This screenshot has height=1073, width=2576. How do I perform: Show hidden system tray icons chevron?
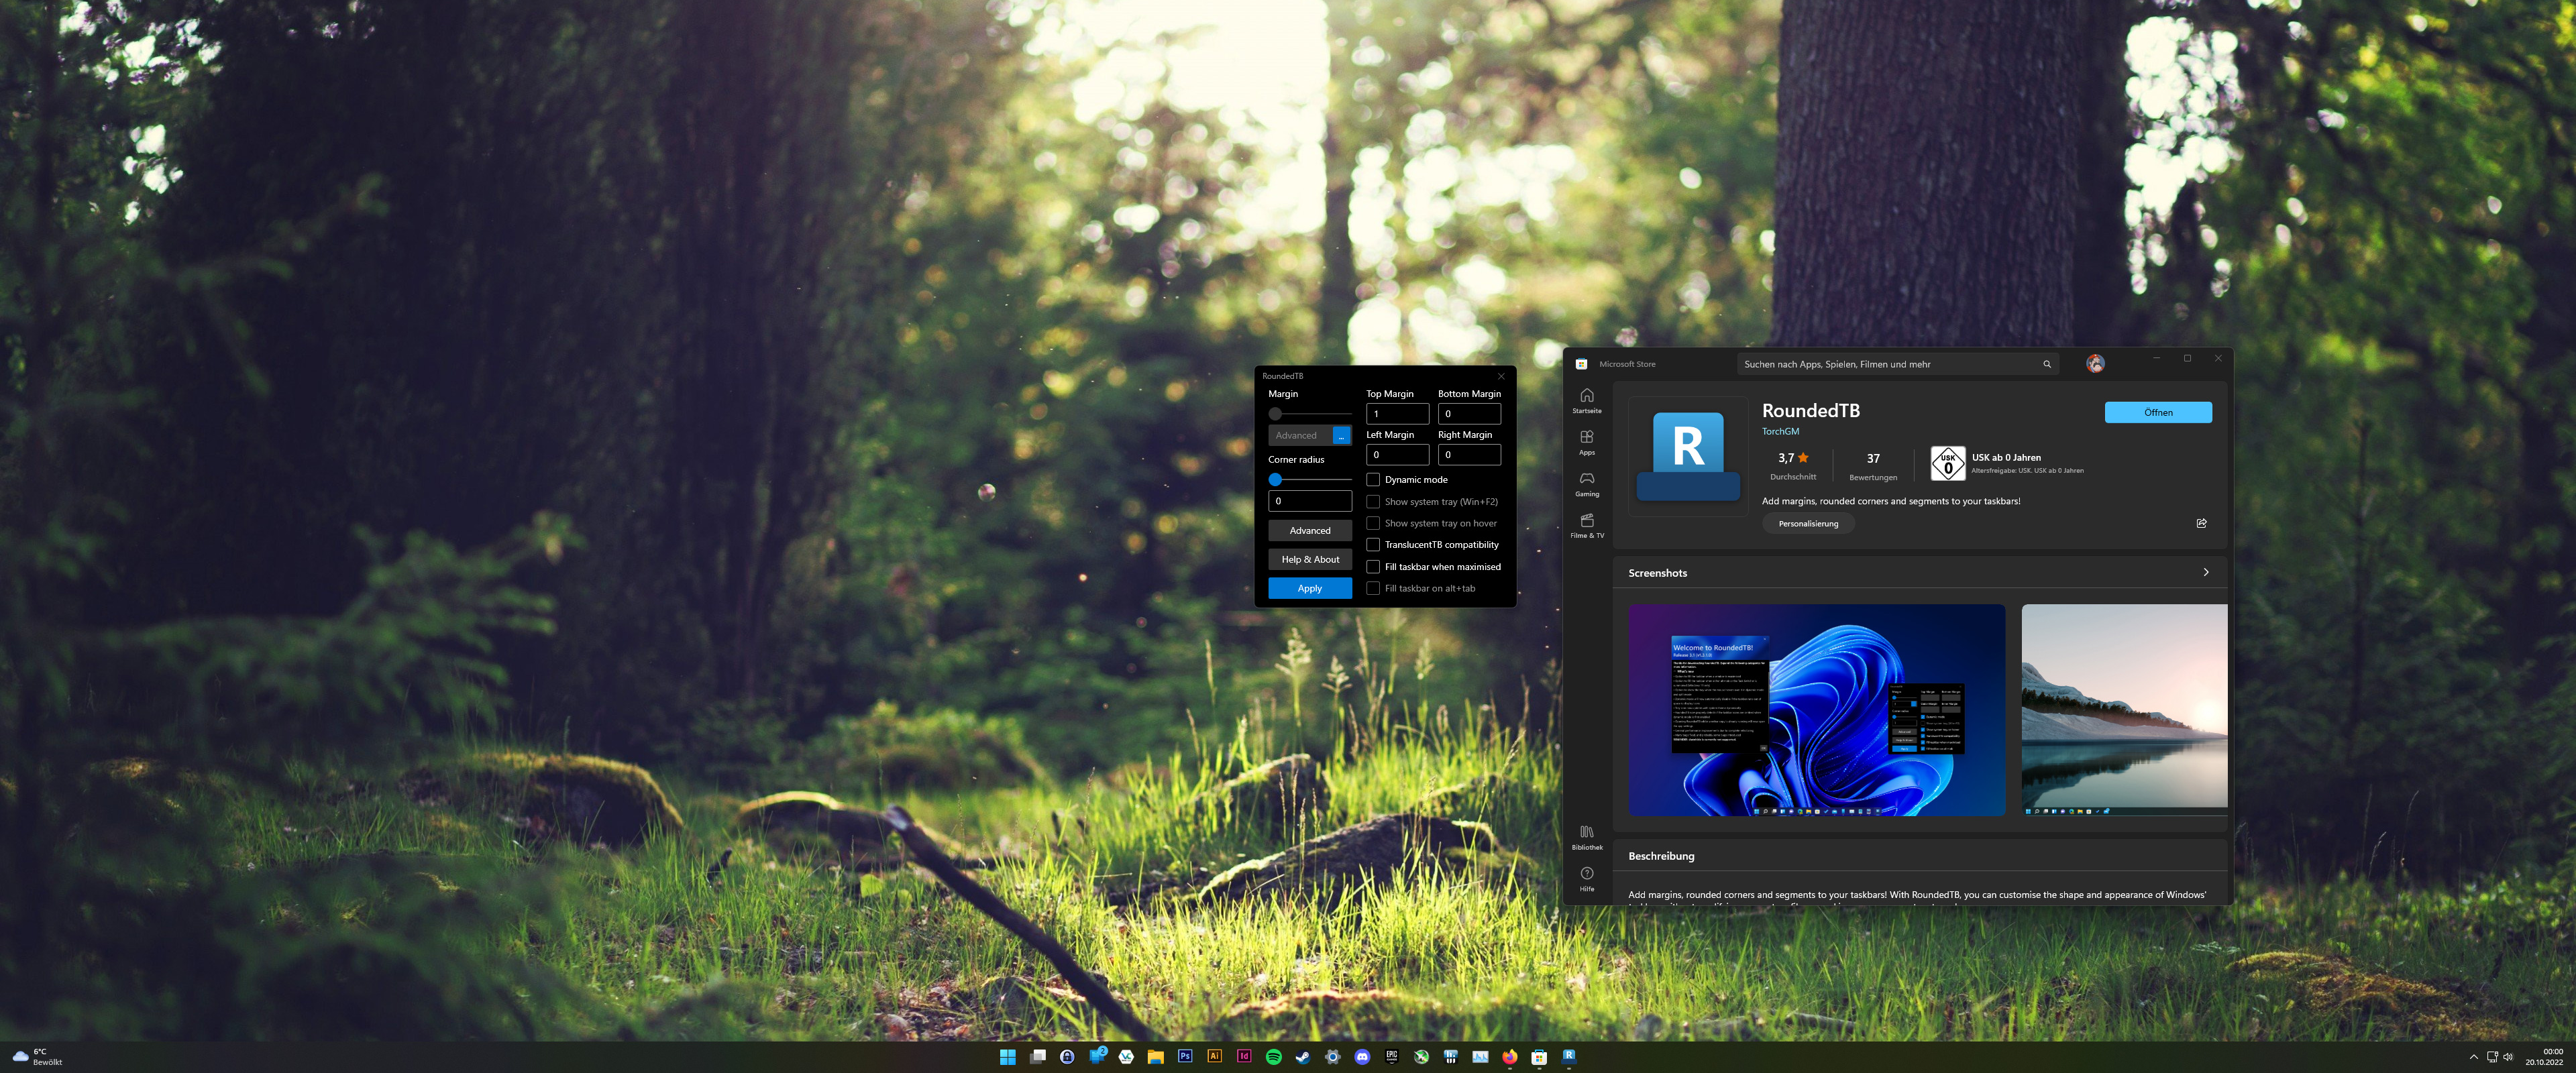pos(2473,1057)
